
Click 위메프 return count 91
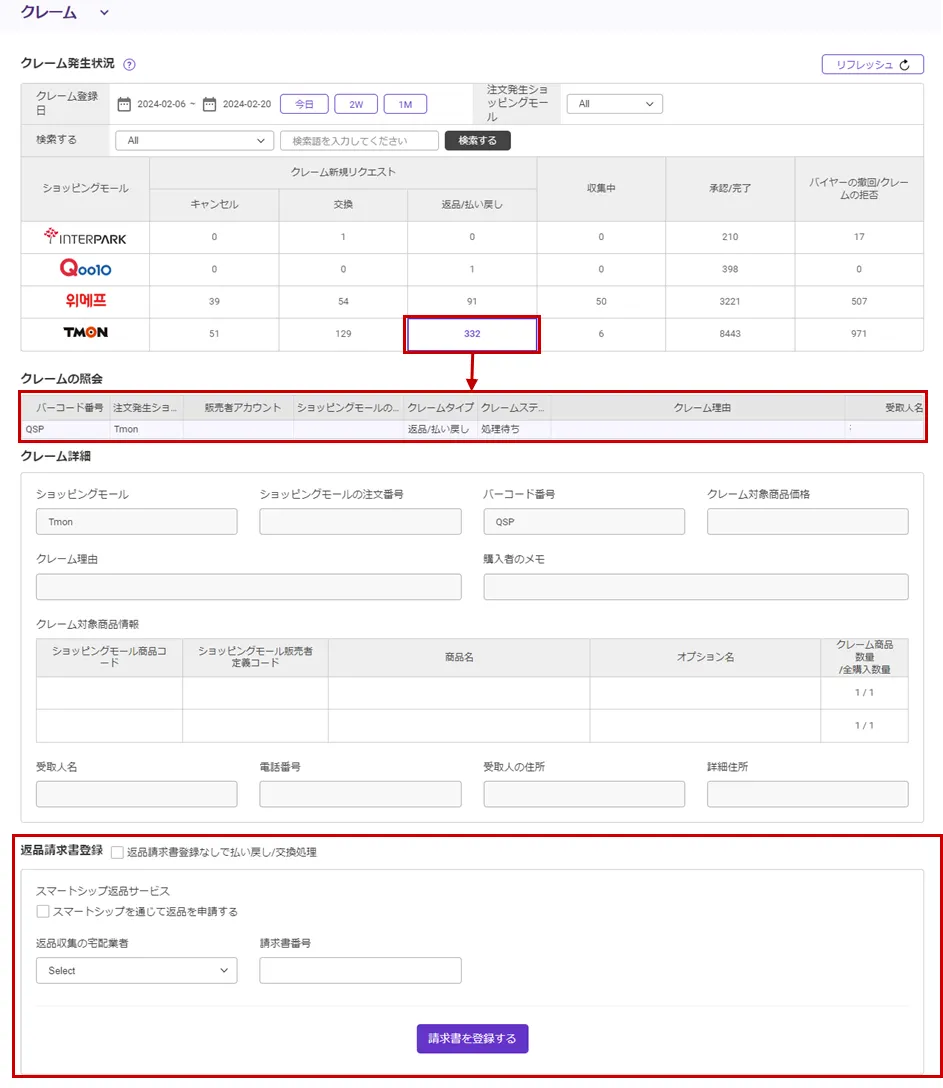click(472, 302)
